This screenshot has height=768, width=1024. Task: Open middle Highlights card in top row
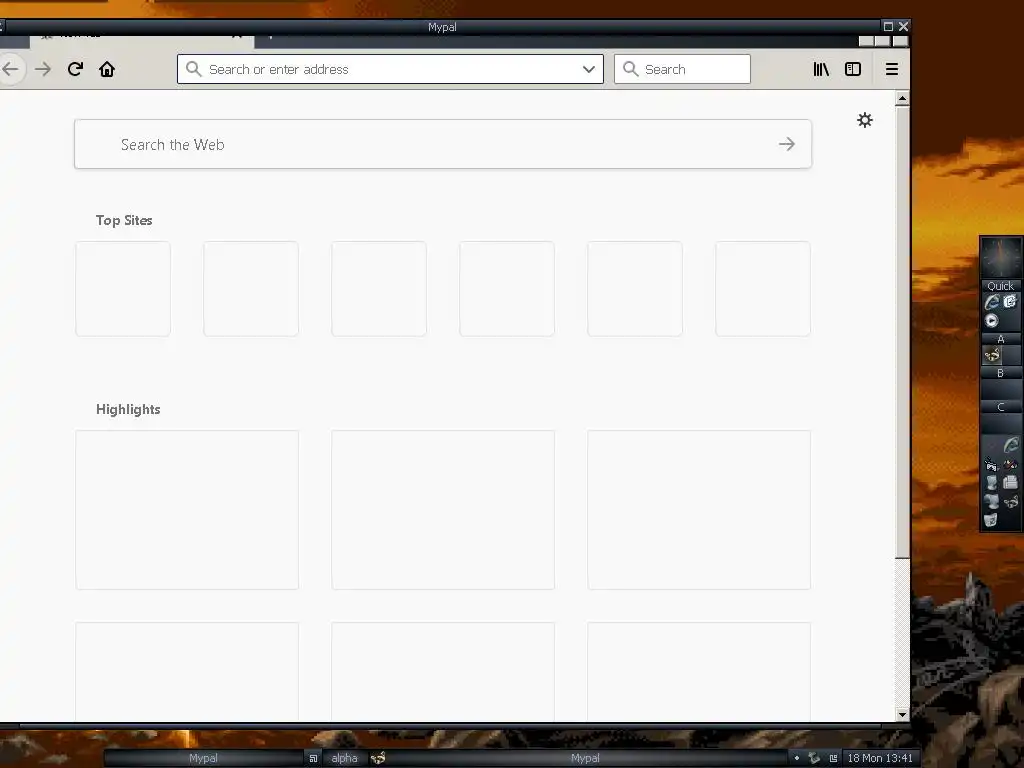click(x=443, y=510)
